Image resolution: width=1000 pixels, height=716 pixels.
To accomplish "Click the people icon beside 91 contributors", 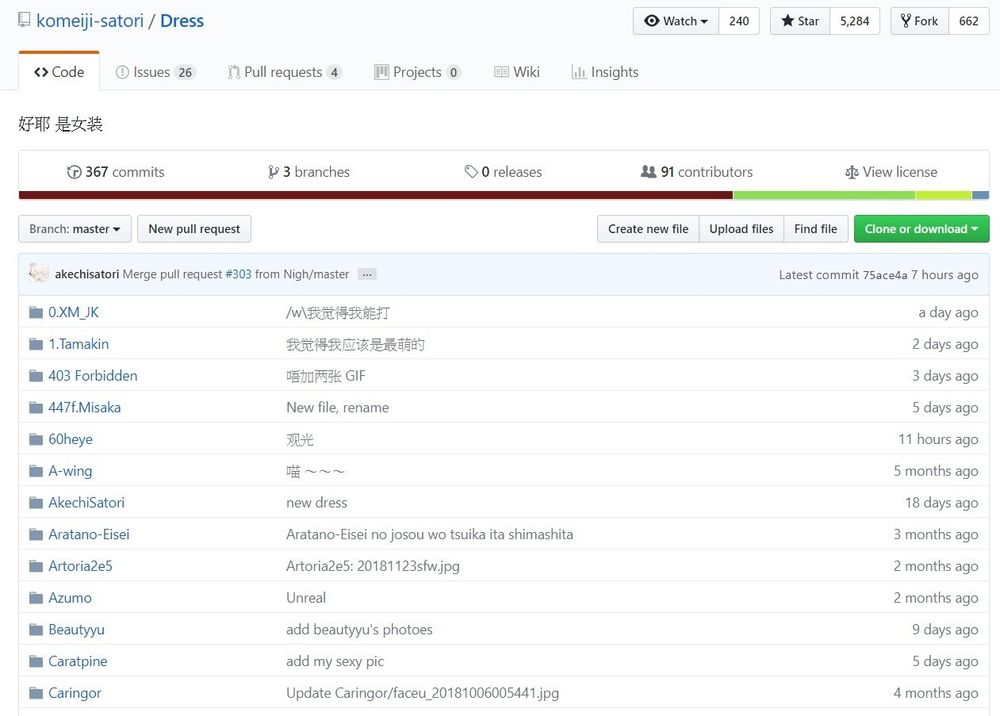I will pyautogui.click(x=648, y=172).
